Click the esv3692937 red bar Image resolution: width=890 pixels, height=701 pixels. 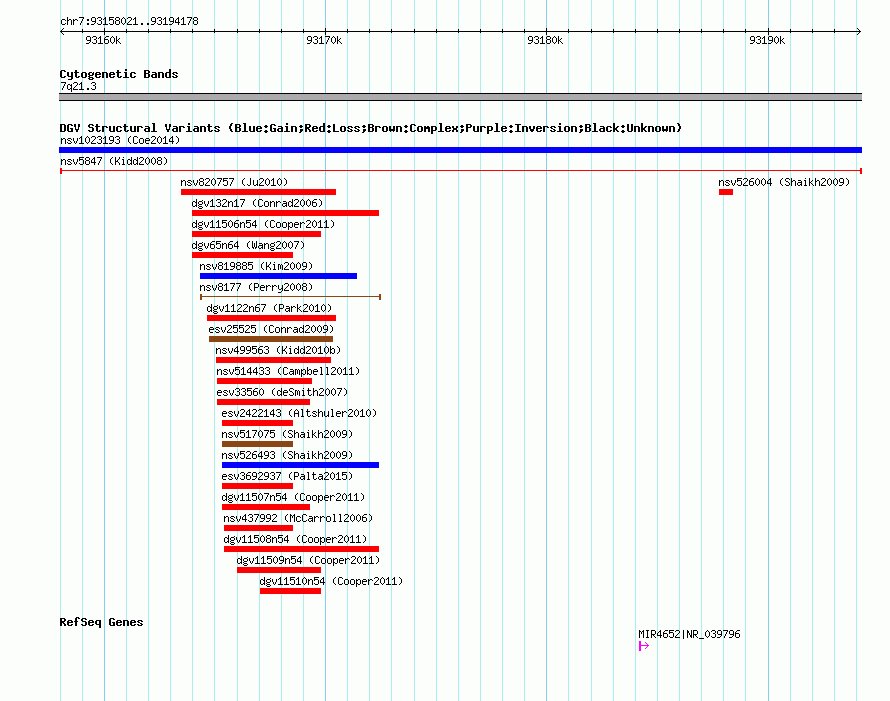(258, 486)
